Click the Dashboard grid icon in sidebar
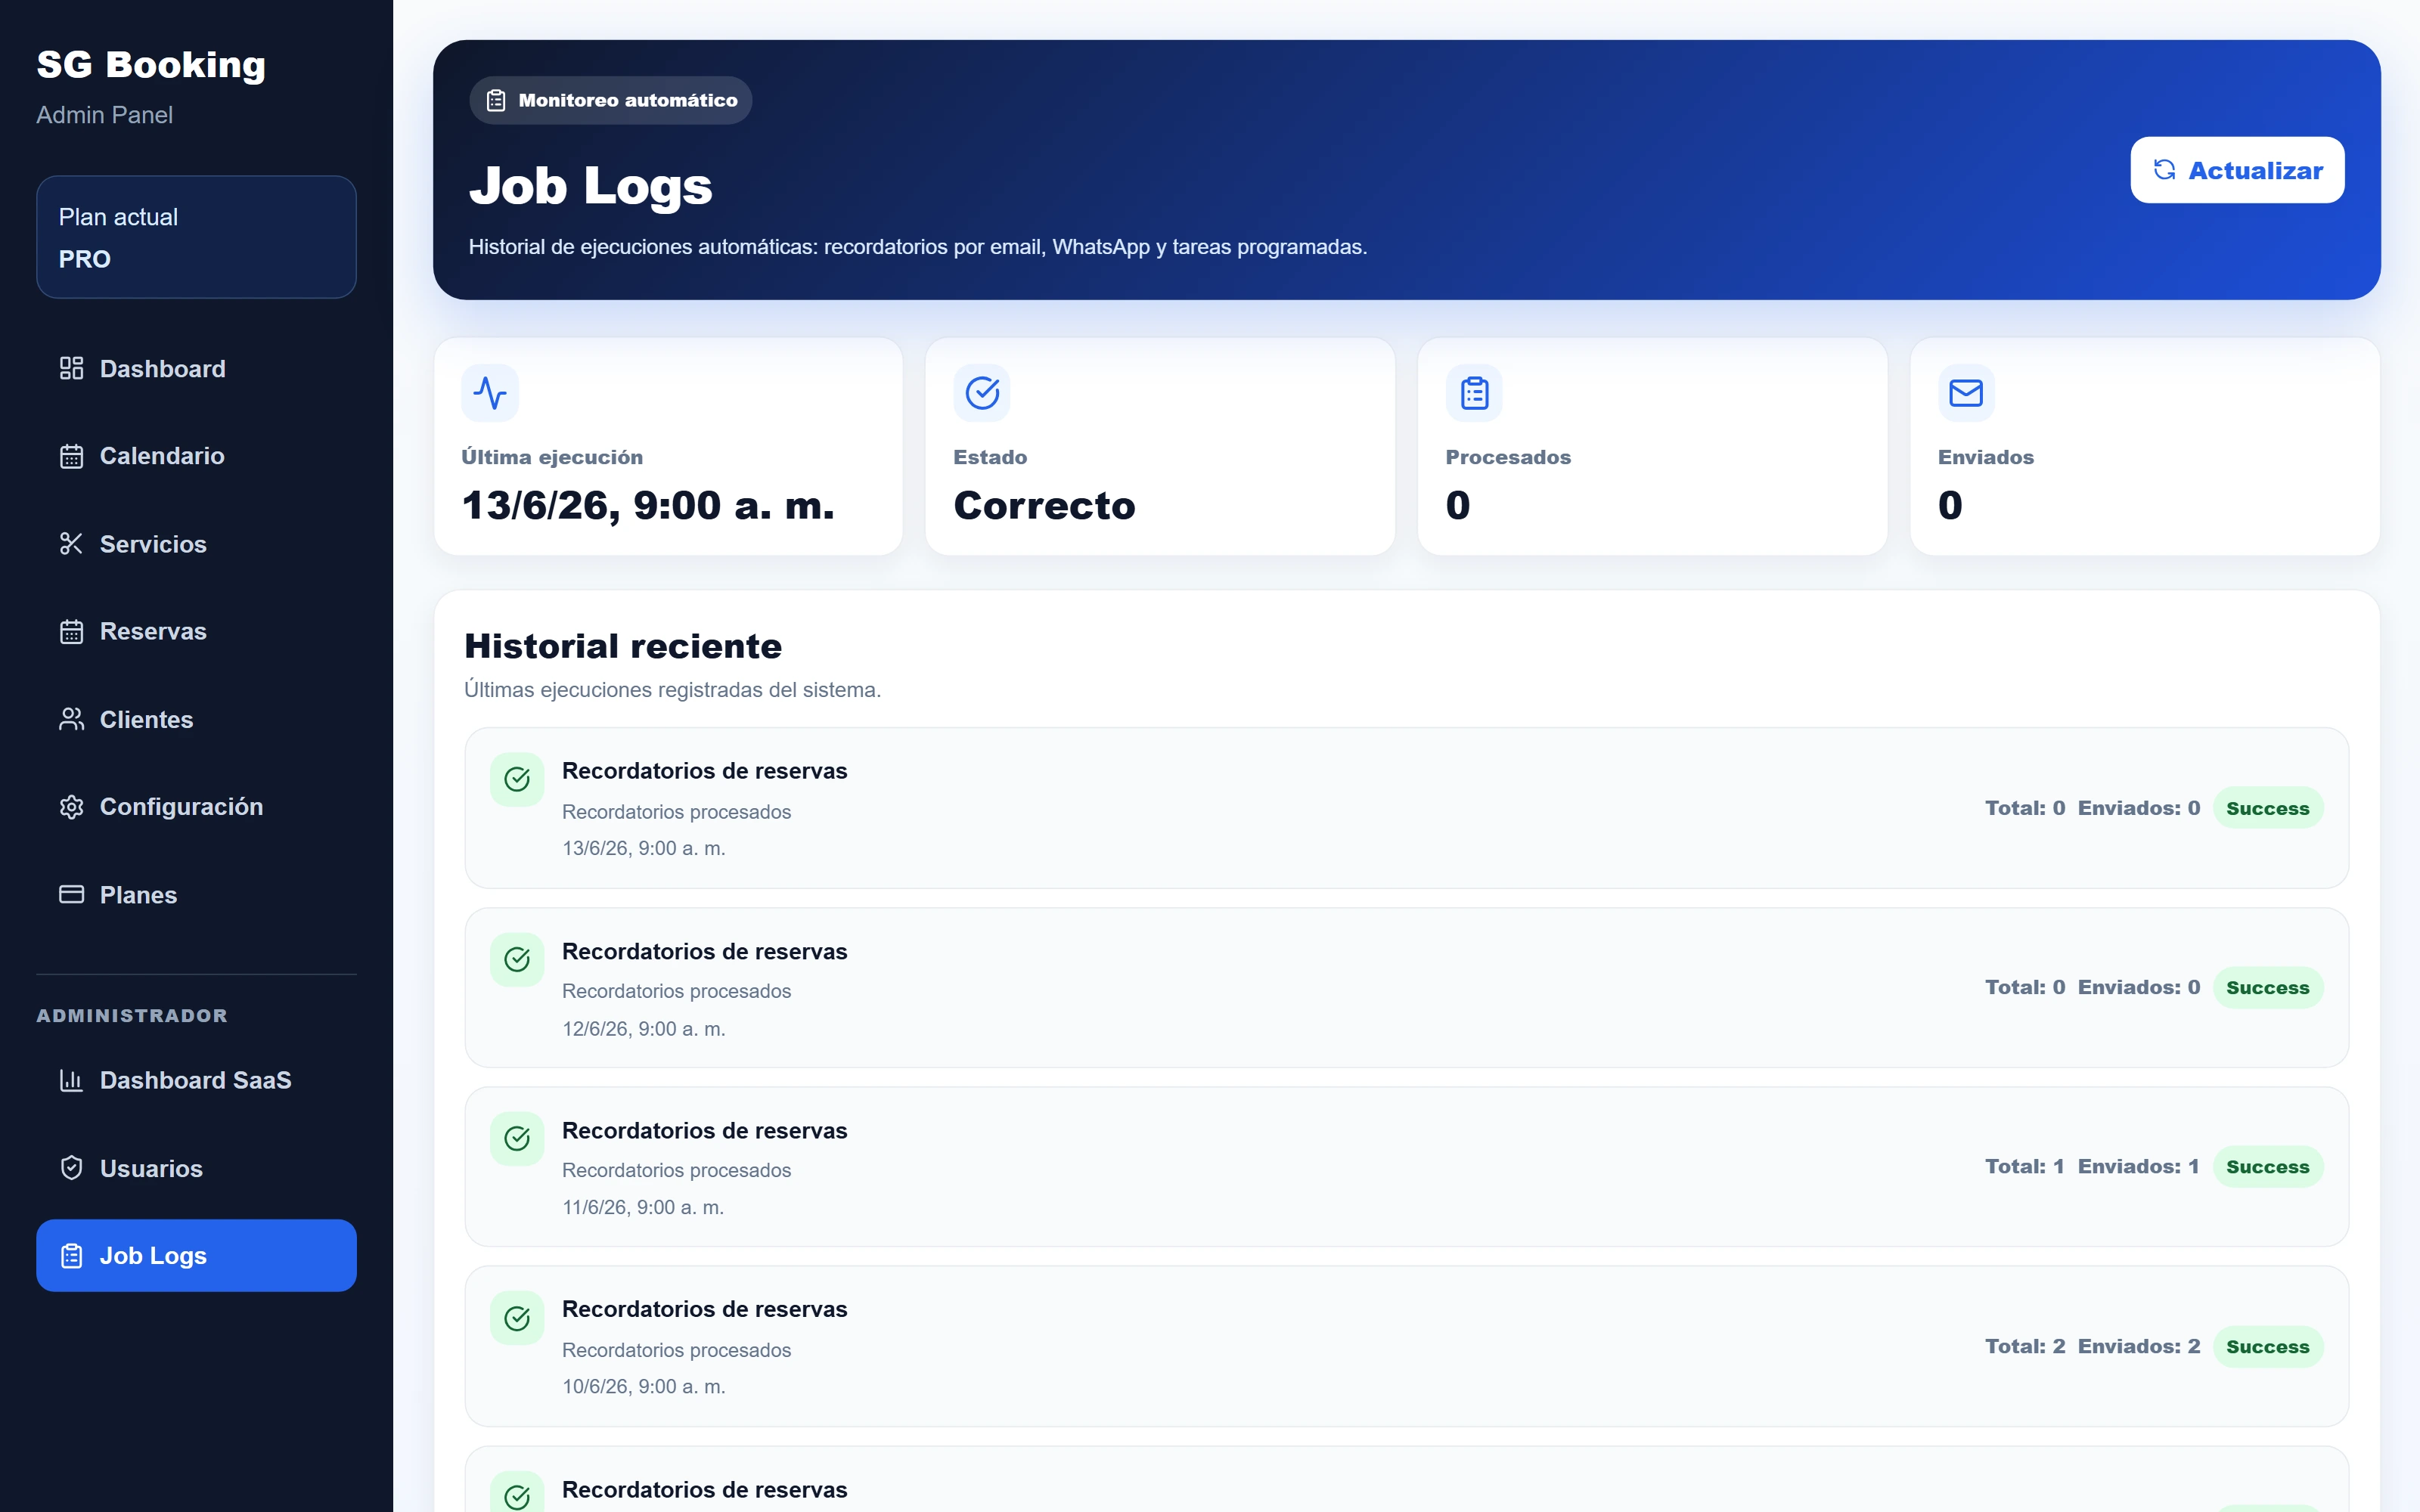Viewport: 2420px width, 1512px height. (x=71, y=369)
